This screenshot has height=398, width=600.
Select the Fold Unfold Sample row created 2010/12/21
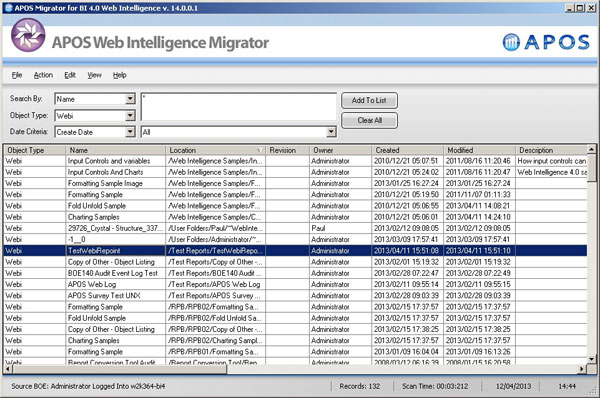295,206
